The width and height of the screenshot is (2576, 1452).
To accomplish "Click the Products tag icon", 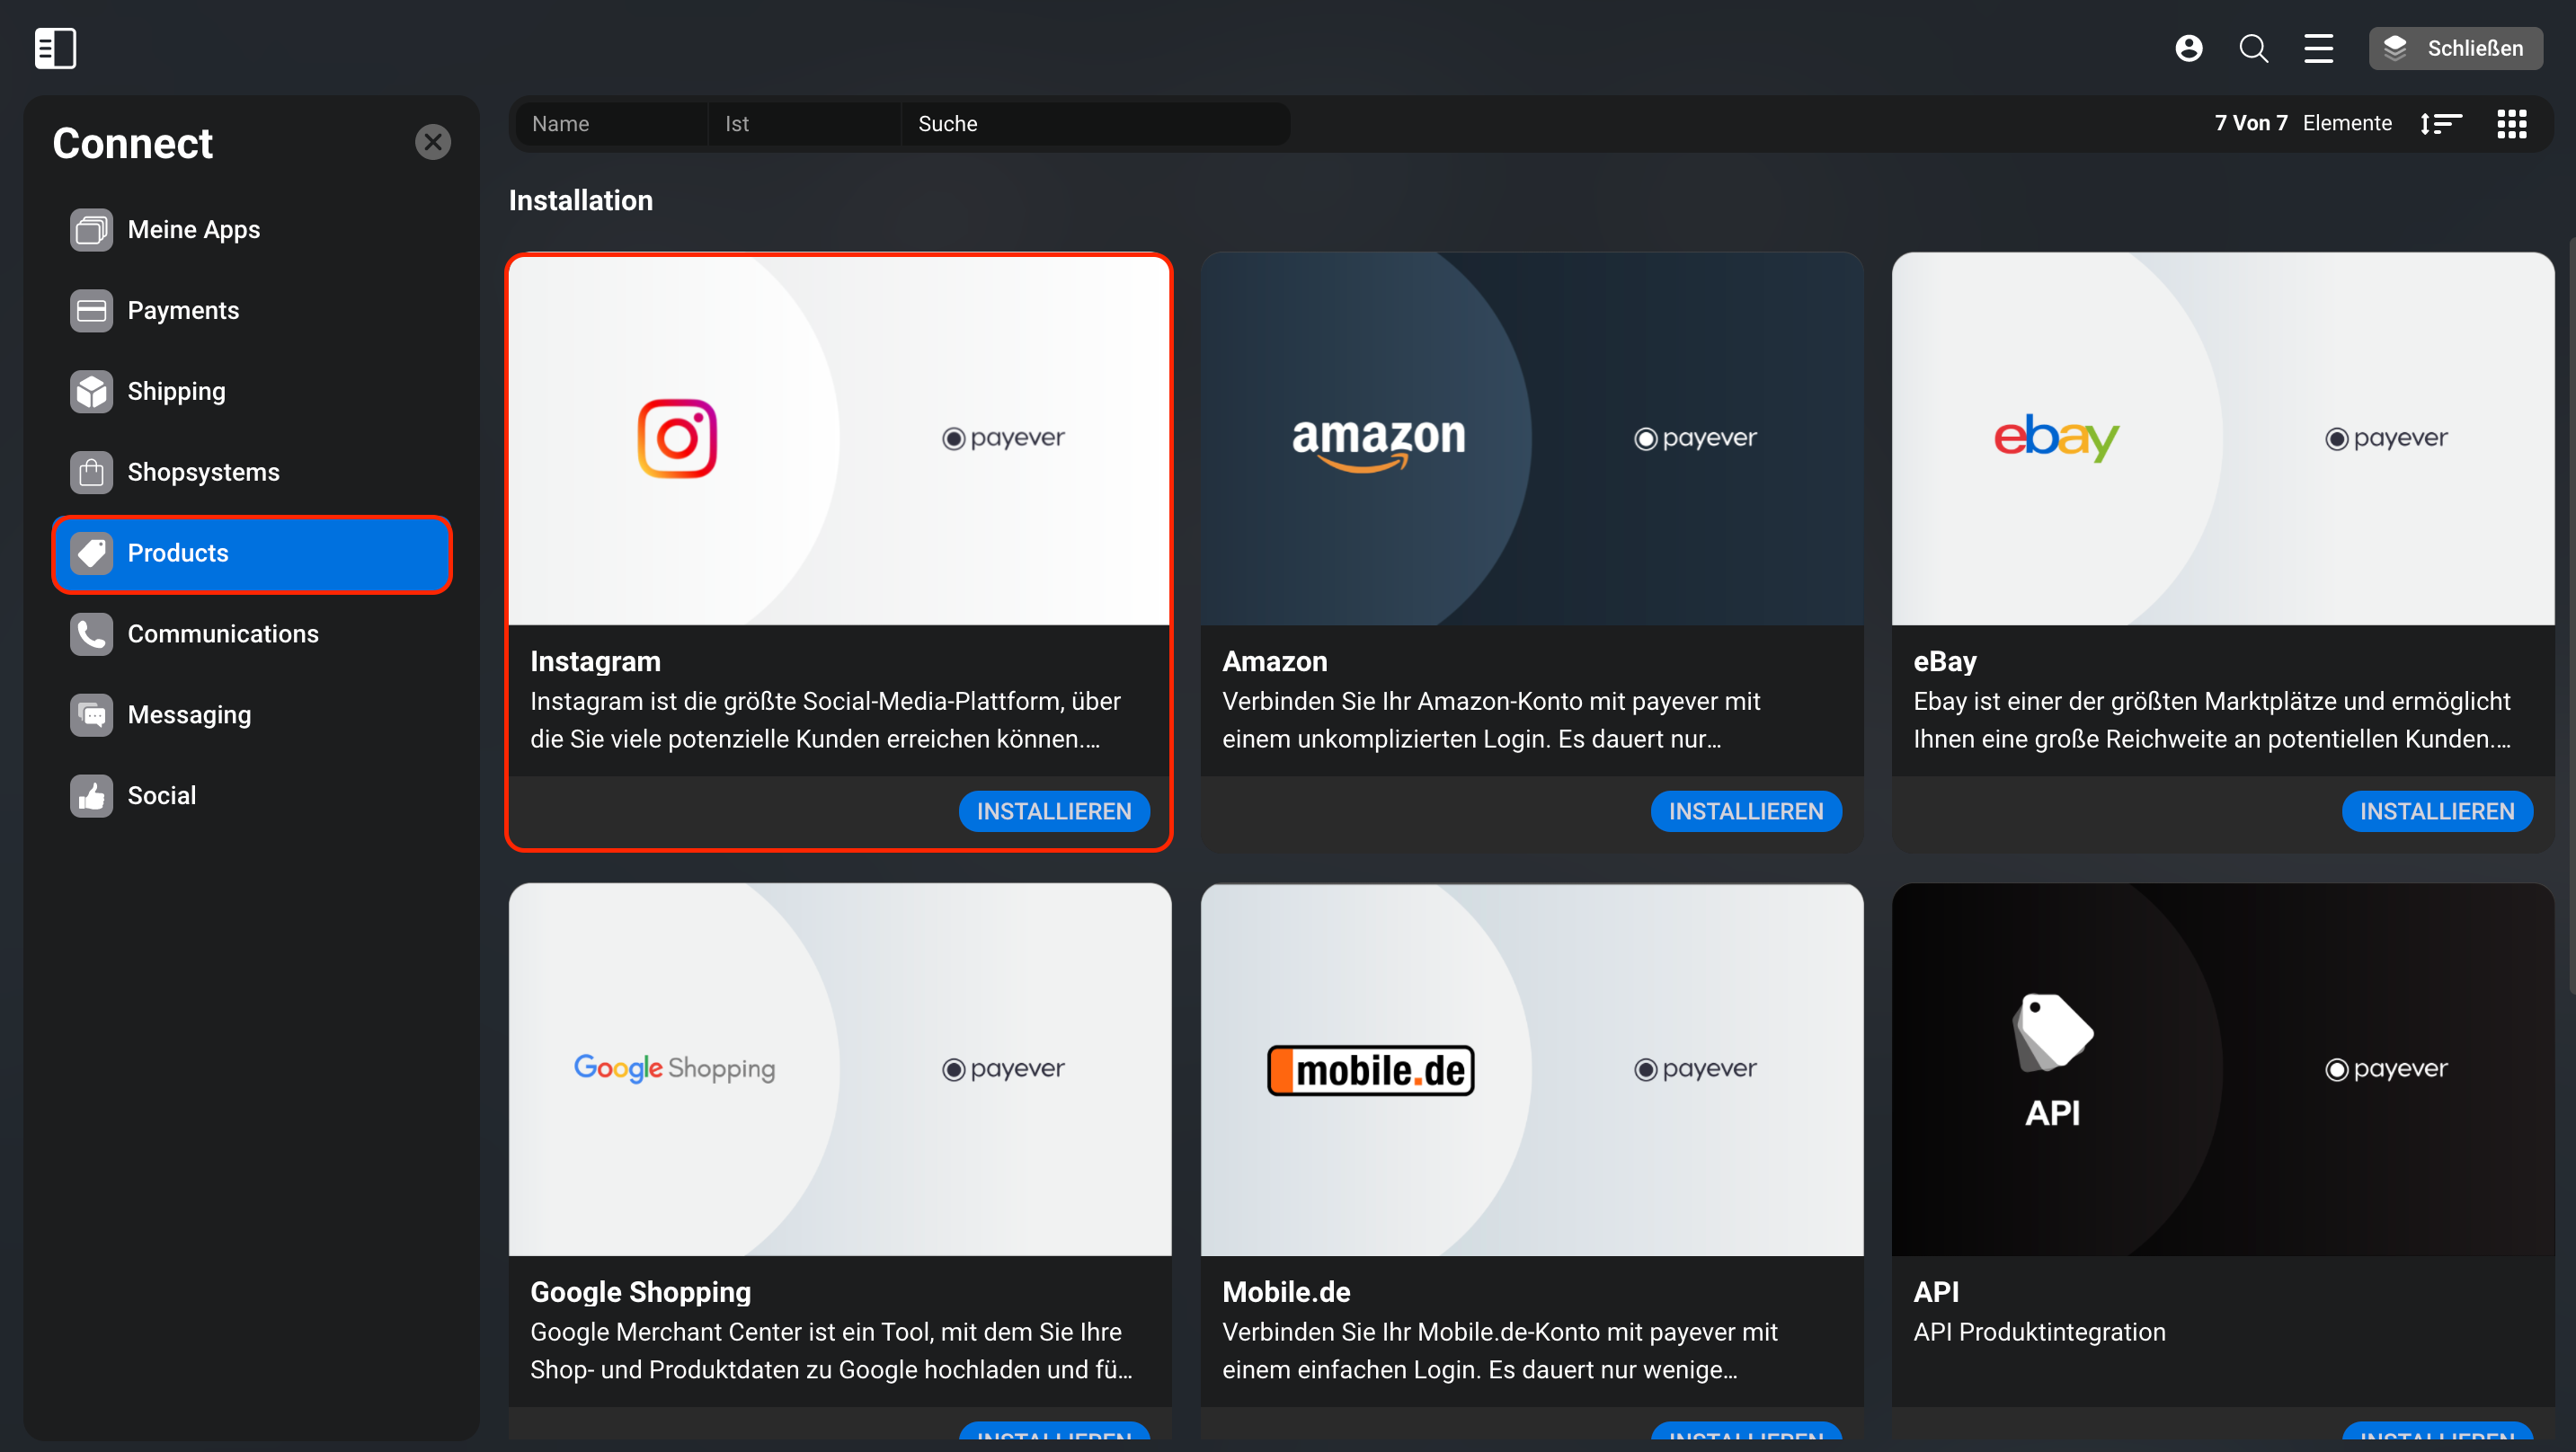I will coord(91,553).
